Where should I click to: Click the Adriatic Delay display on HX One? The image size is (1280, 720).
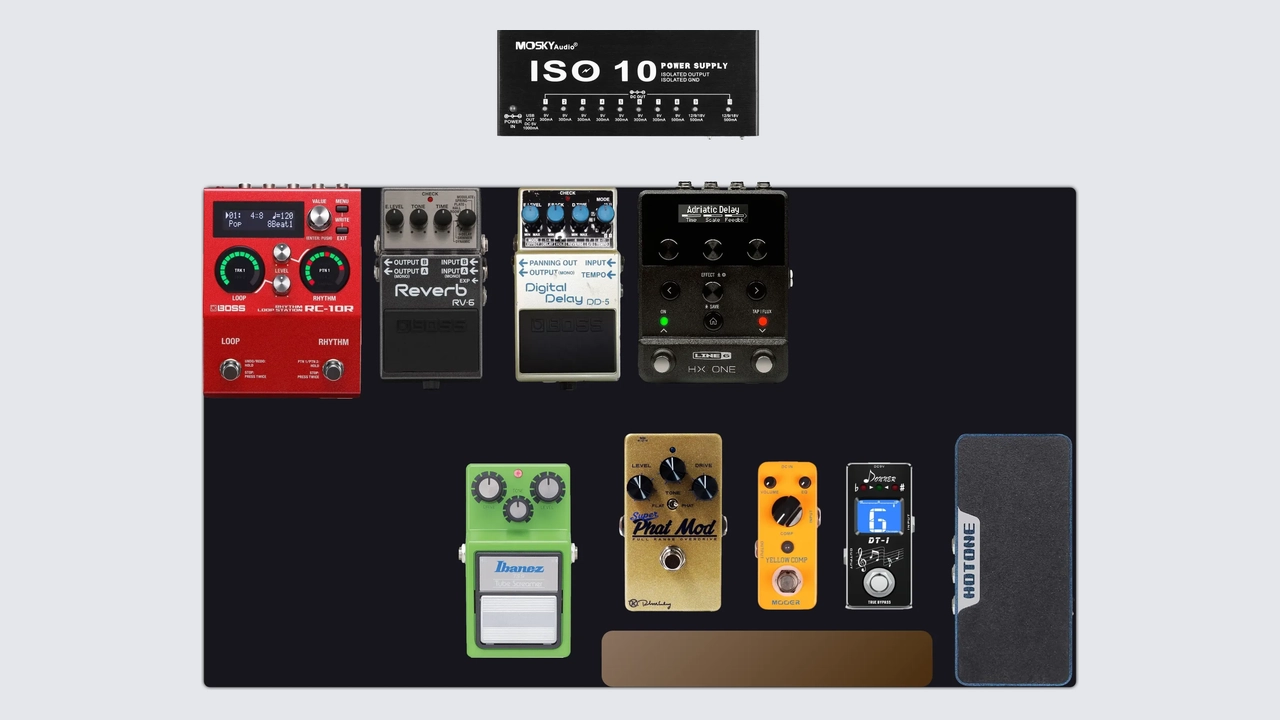[x=712, y=214]
